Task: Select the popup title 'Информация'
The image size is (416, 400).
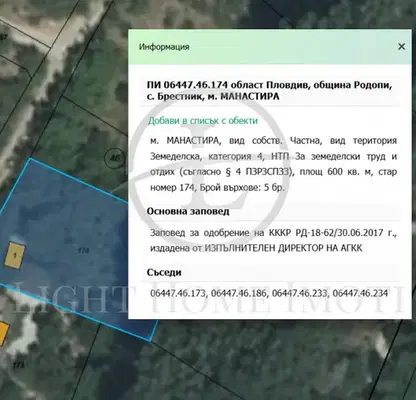Action: pyautogui.click(x=164, y=47)
